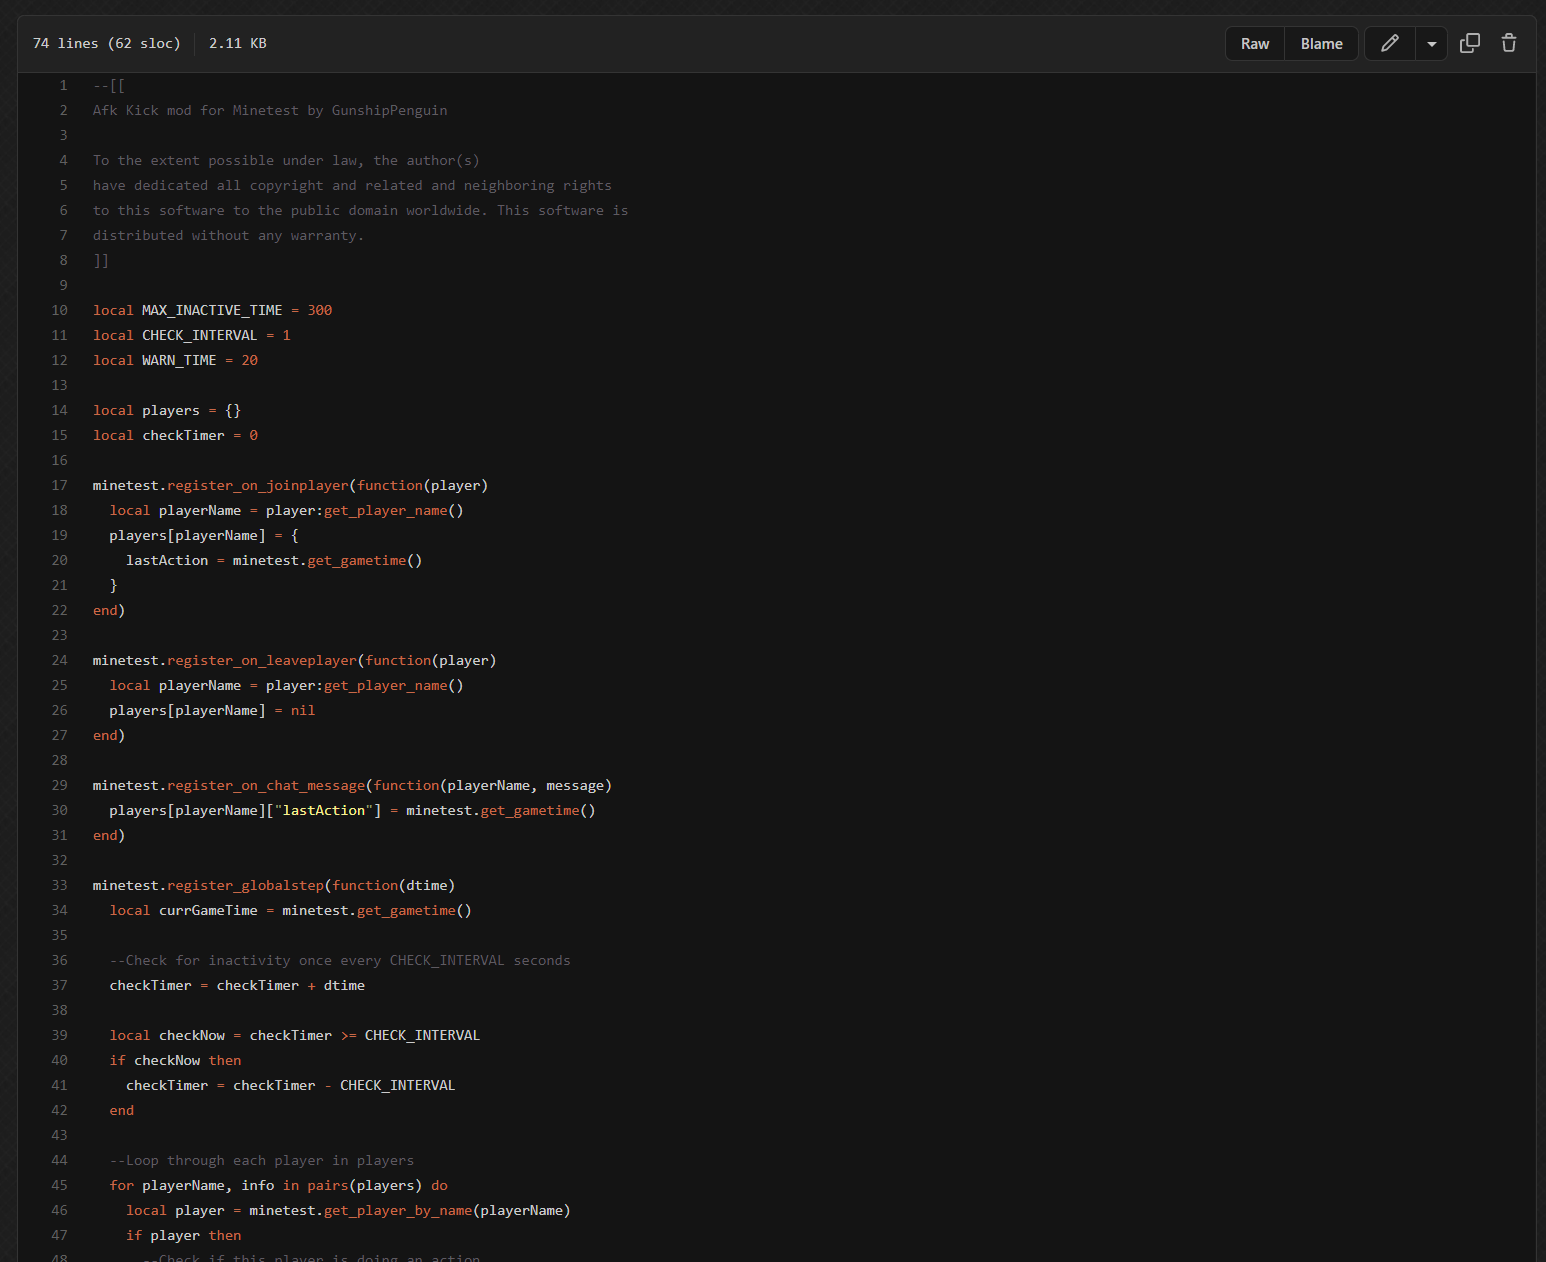Select line 2 with the Afk Kick comment
The height and width of the screenshot is (1262, 1546).
click(x=63, y=110)
